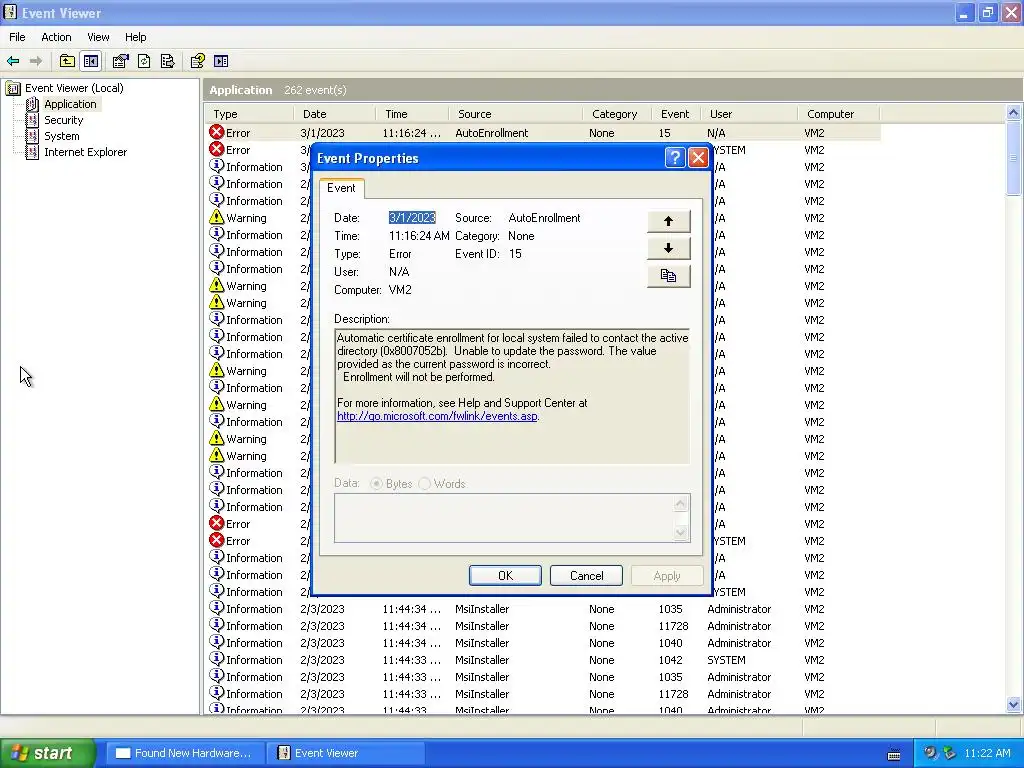
Task: Click the Security log icon in the tree
Action: pyautogui.click(x=32, y=120)
